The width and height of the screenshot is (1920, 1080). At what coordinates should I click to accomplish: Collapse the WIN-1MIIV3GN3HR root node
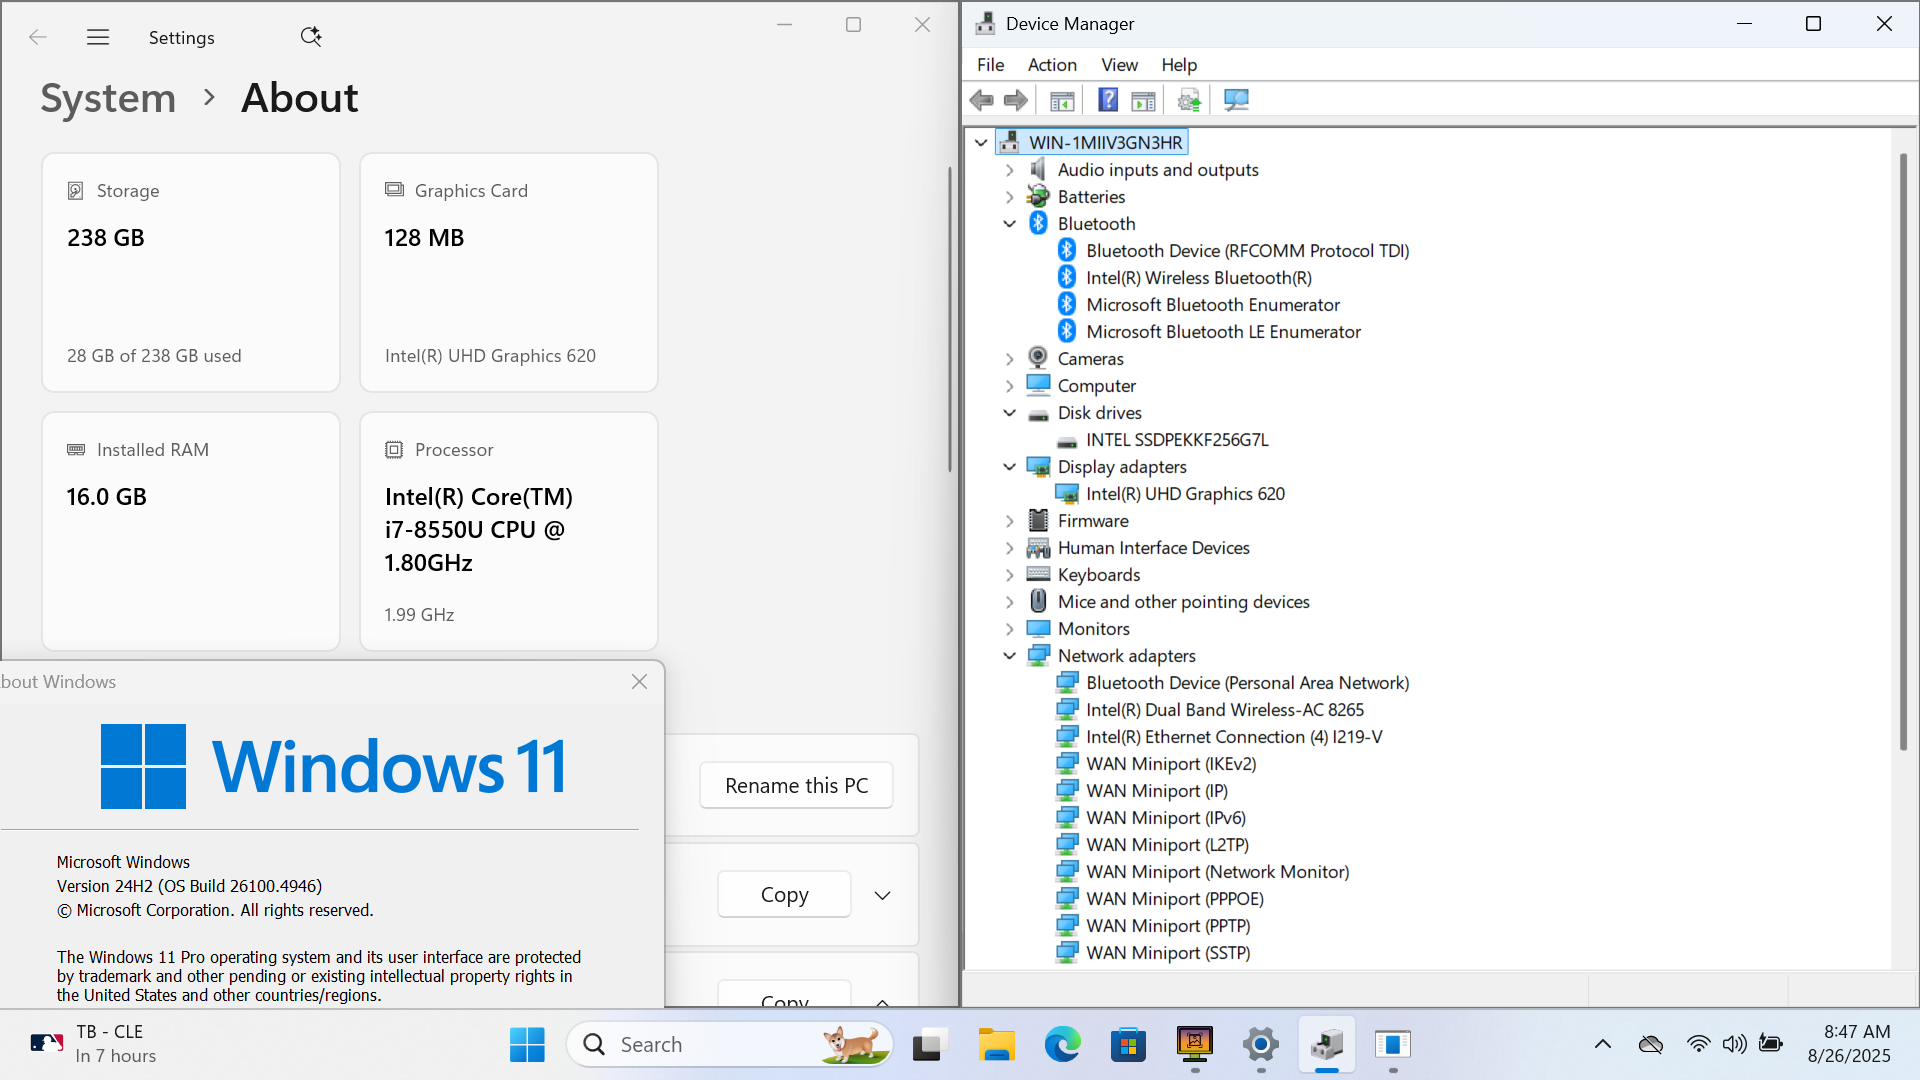[981, 142]
